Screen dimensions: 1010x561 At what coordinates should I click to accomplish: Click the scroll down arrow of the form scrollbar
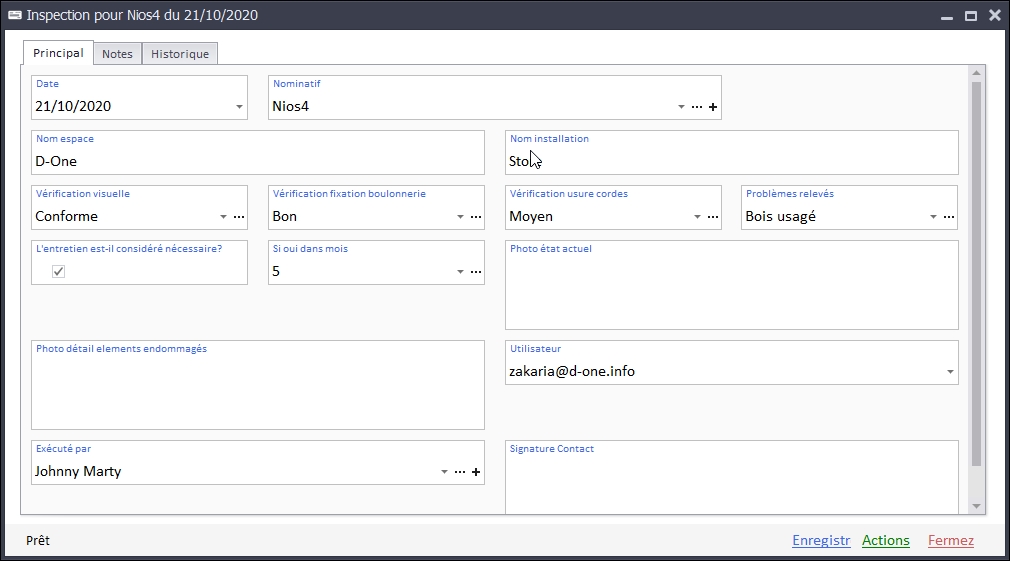click(977, 507)
